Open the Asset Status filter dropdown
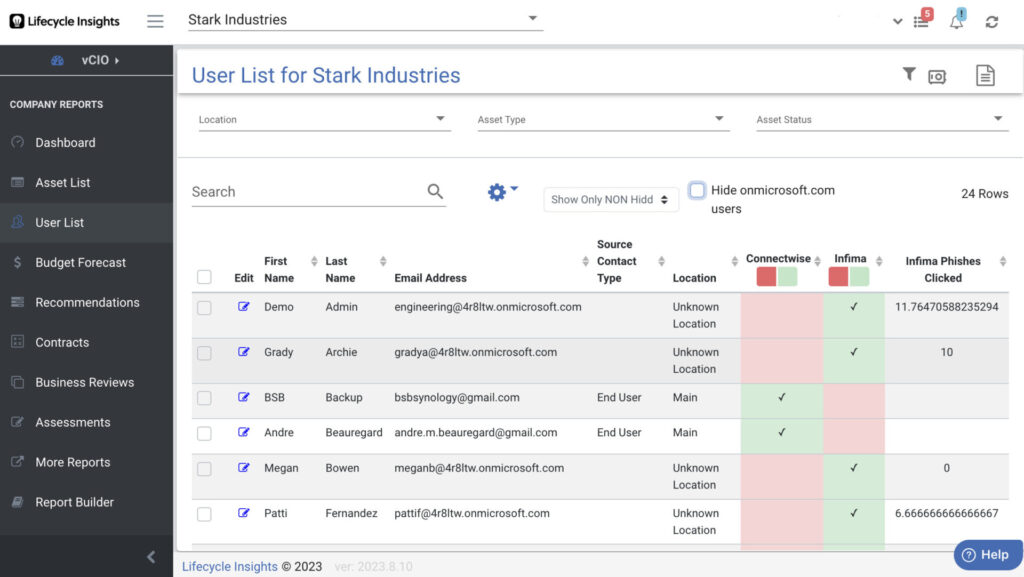This screenshot has height=577, width=1024. coord(882,119)
